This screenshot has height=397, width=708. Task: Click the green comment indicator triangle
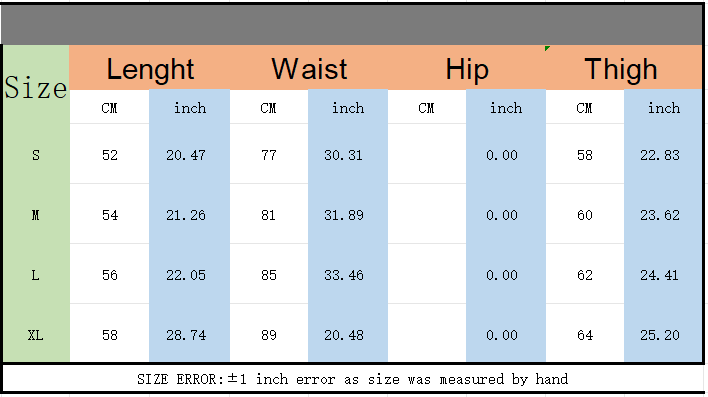(x=547, y=48)
